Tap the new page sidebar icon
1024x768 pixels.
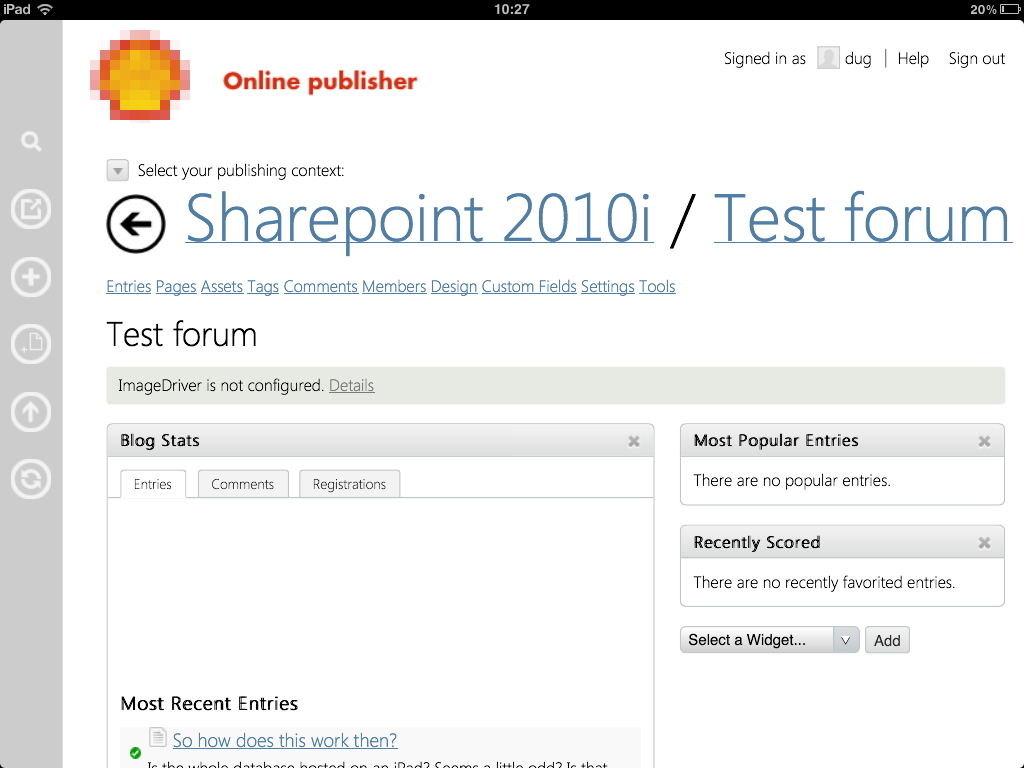(31, 344)
